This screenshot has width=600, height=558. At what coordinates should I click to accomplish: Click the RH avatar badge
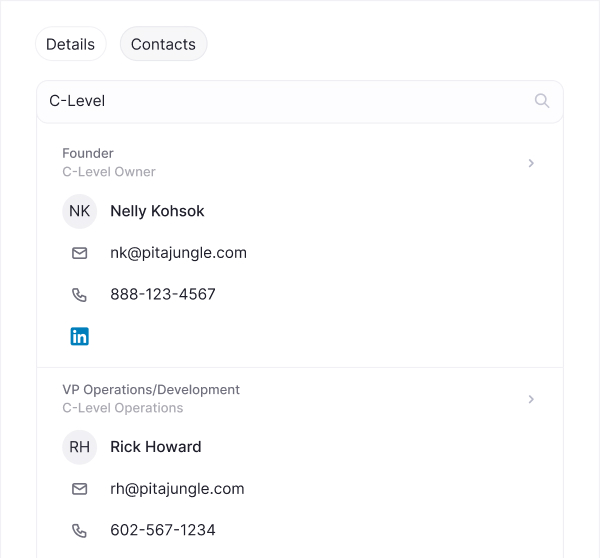click(79, 447)
